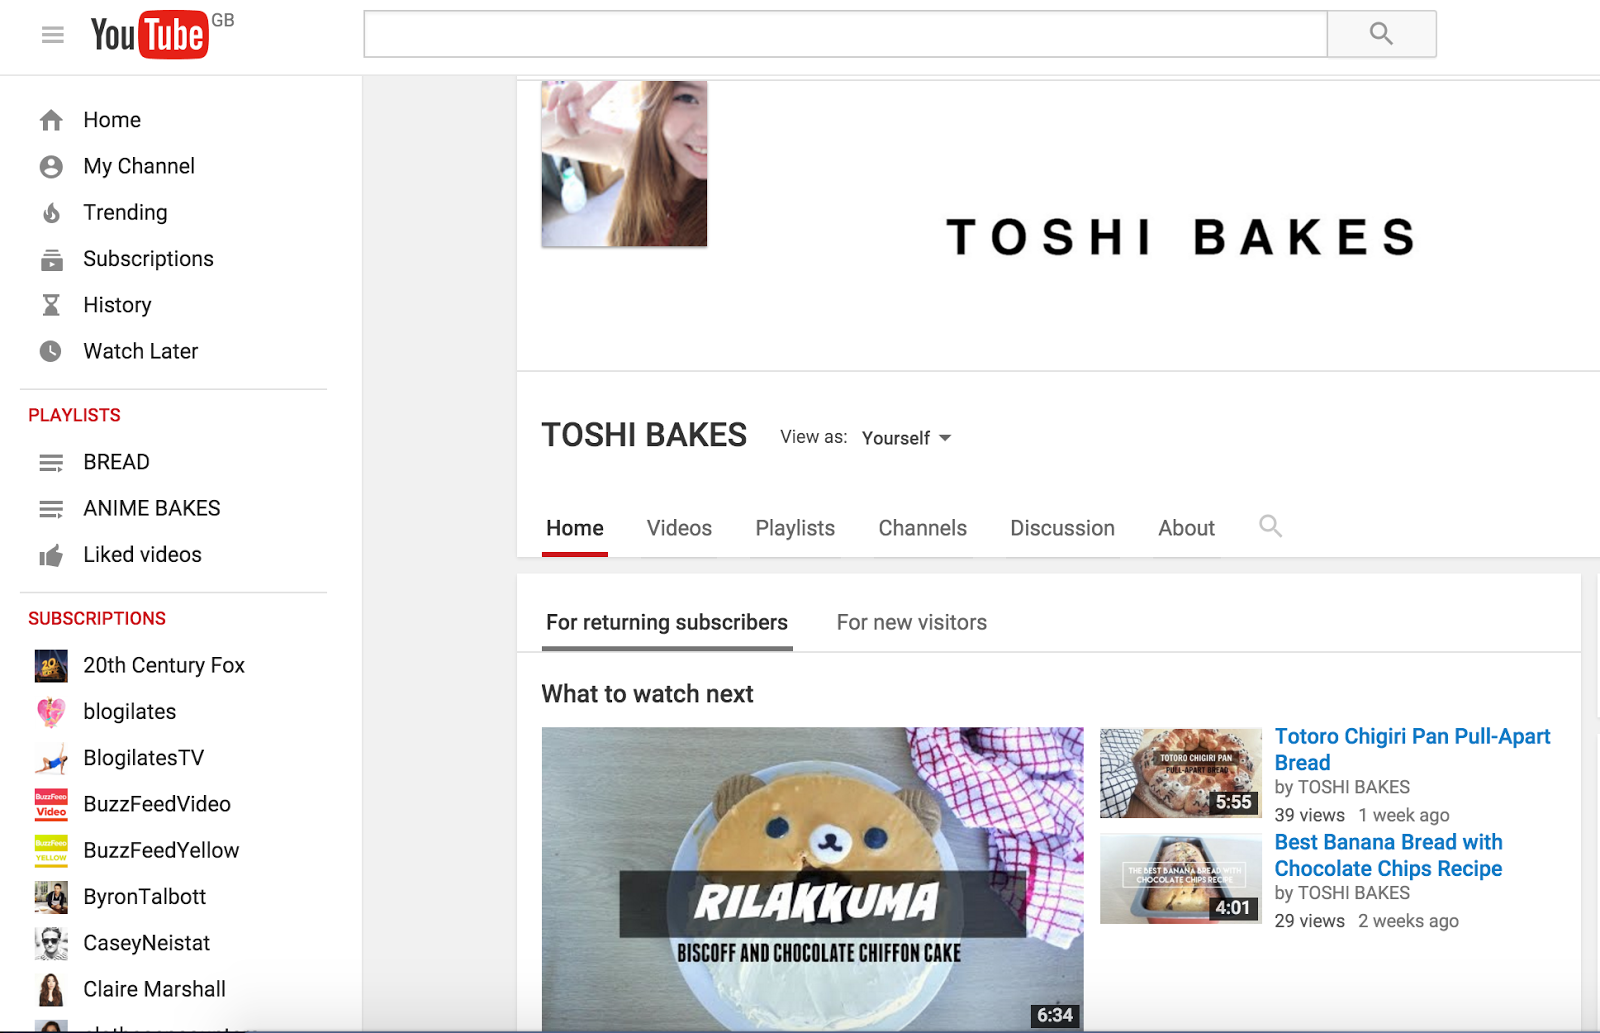The height and width of the screenshot is (1033, 1600).
Task: Click the 20th Century Fox channel avatar
Action: point(51,666)
